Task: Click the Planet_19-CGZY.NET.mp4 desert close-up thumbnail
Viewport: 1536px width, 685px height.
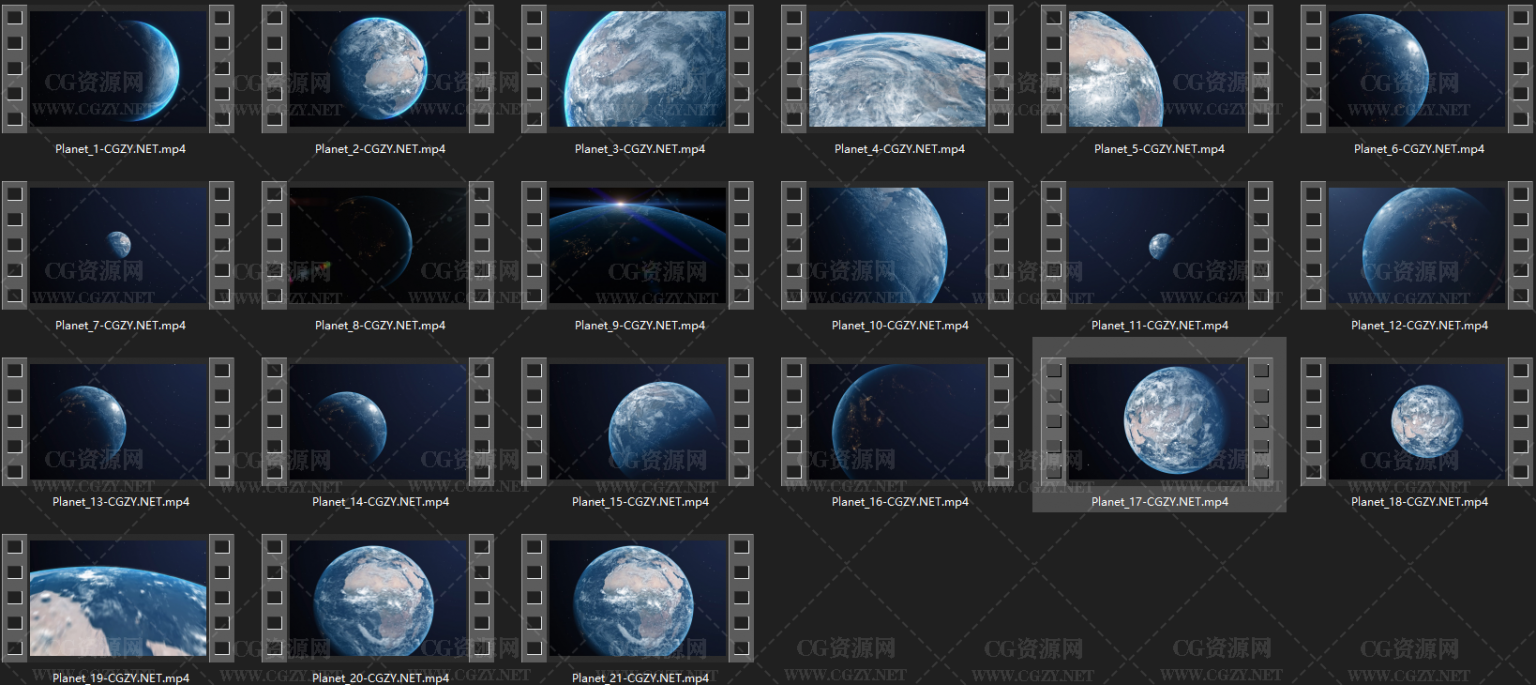Action: click(118, 597)
